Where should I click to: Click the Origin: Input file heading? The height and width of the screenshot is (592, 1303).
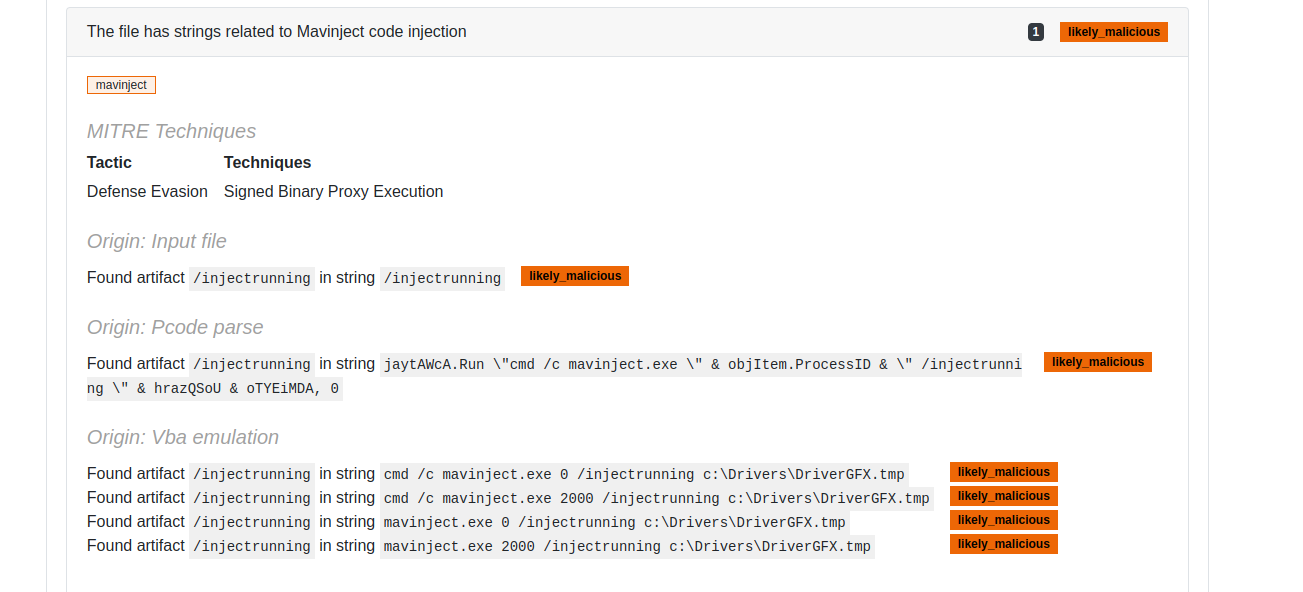(x=157, y=241)
